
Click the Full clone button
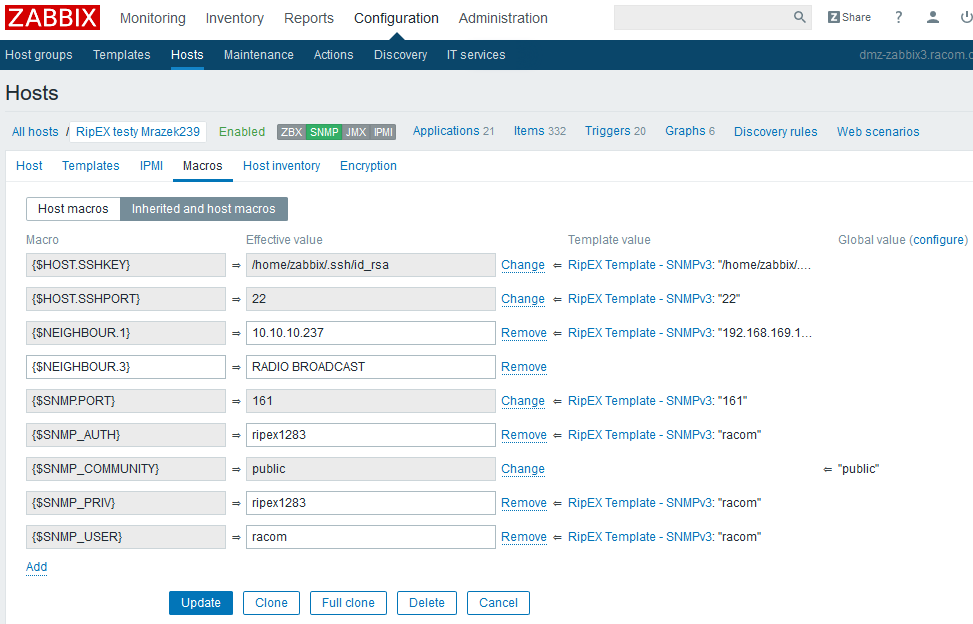coord(348,603)
